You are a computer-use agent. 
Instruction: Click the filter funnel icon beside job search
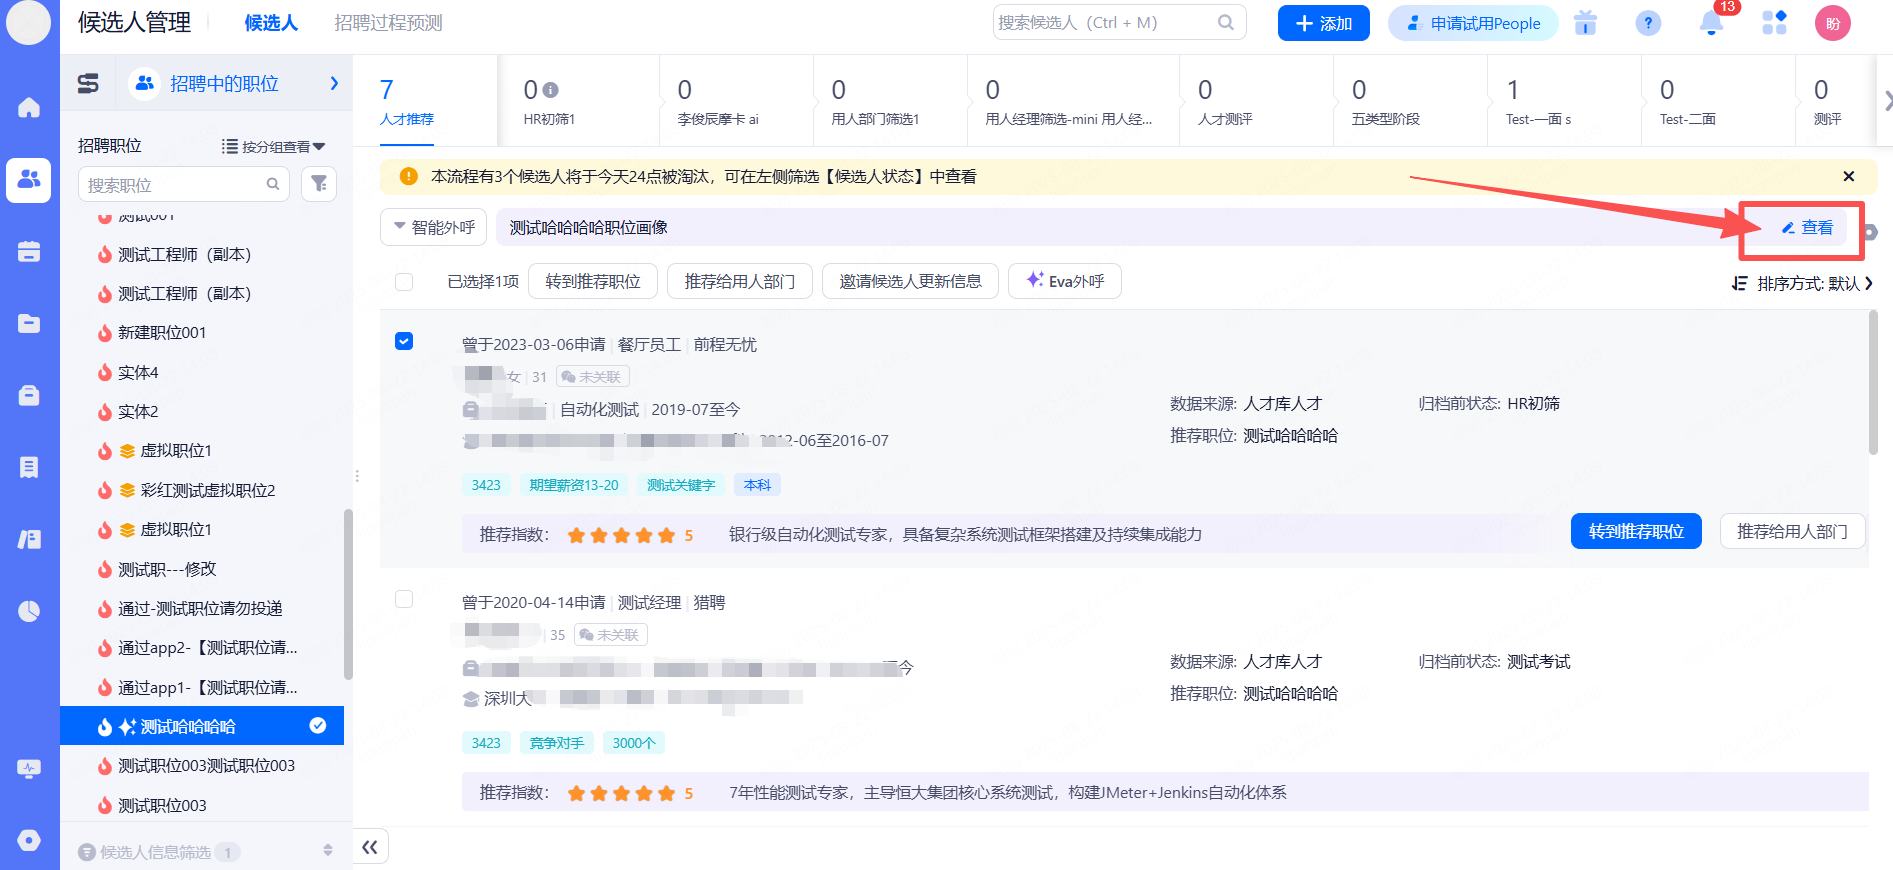[x=319, y=184]
